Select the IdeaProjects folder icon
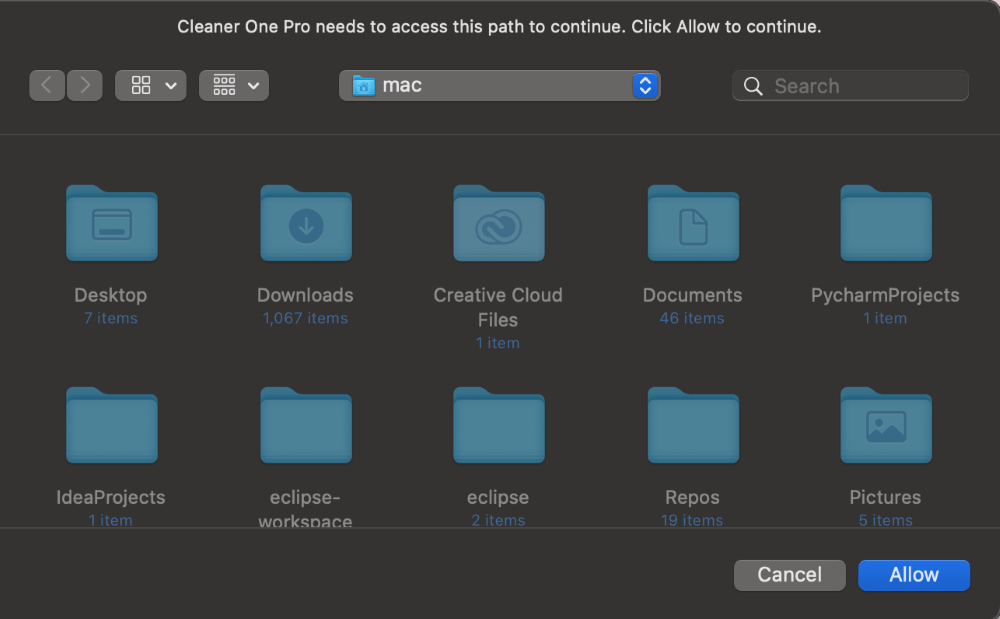The width and height of the screenshot is (1000, 619). (x=112, y=425)
